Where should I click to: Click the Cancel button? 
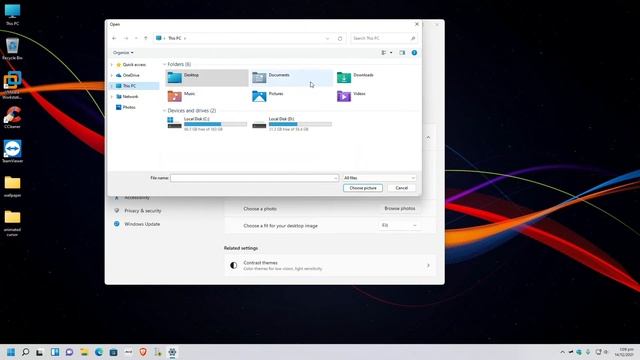tap(402, 188)
